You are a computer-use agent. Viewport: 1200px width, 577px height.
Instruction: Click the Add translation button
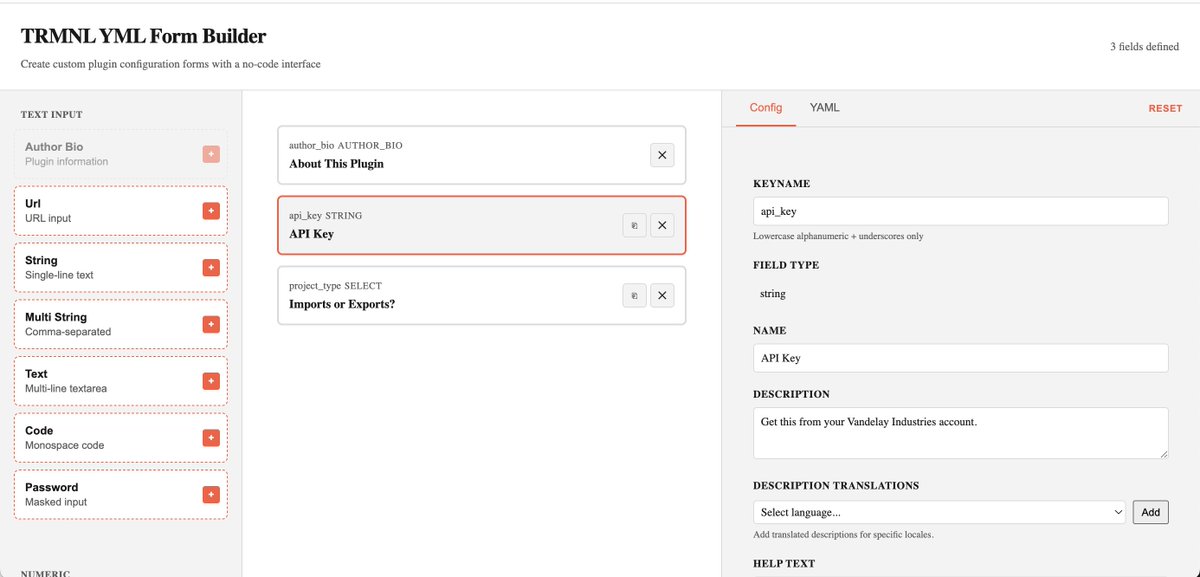click(1150, 512)
